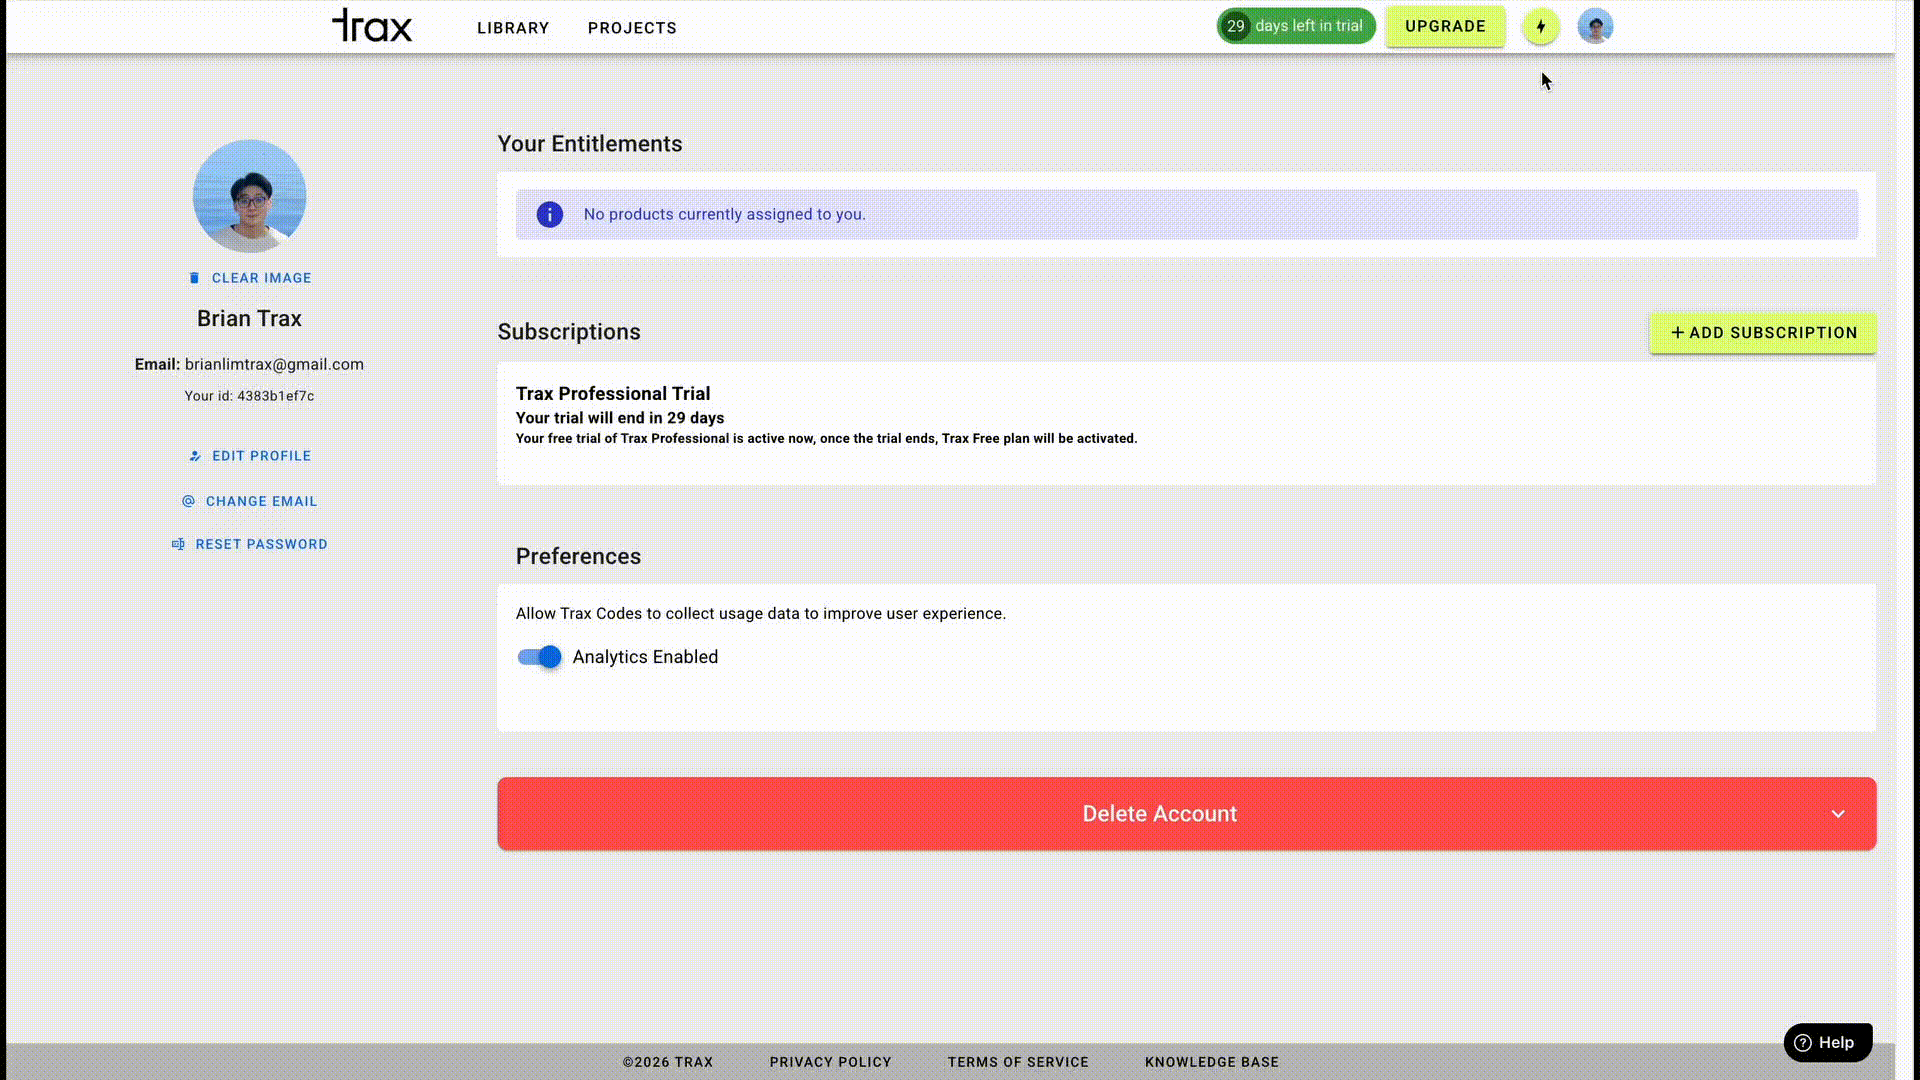Click the Edit Profile pencil icon

pyautogui.click(x=195, y=456)
